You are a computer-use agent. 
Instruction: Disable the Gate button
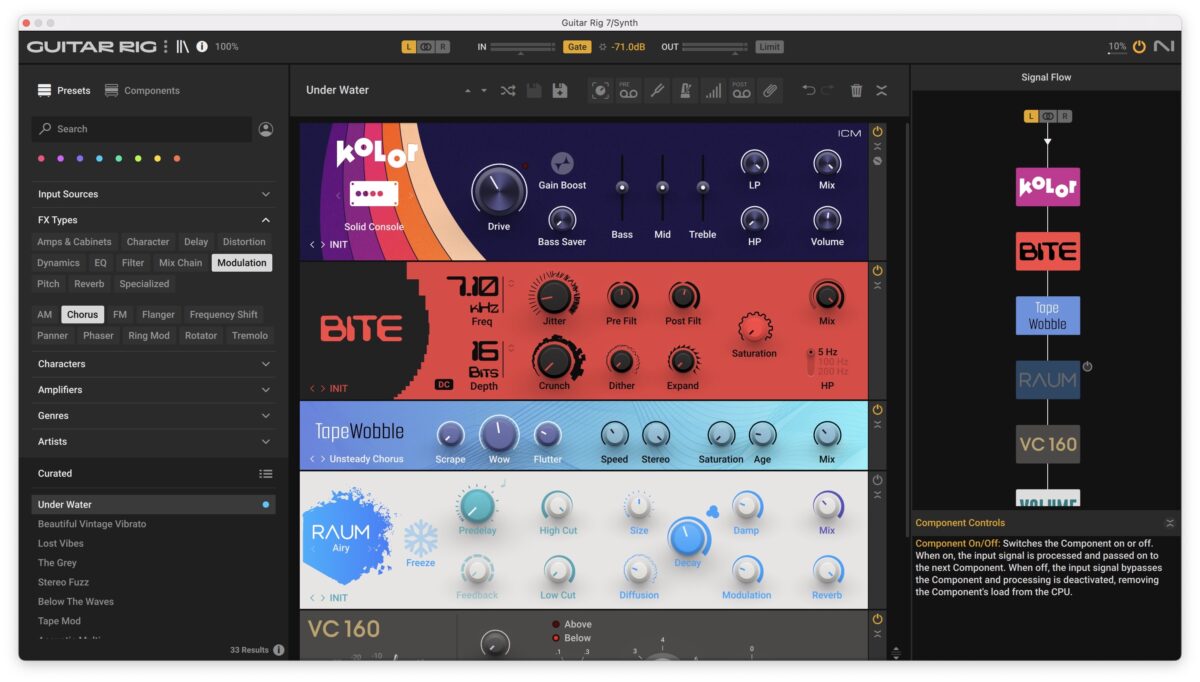click(x=577, y=47)
